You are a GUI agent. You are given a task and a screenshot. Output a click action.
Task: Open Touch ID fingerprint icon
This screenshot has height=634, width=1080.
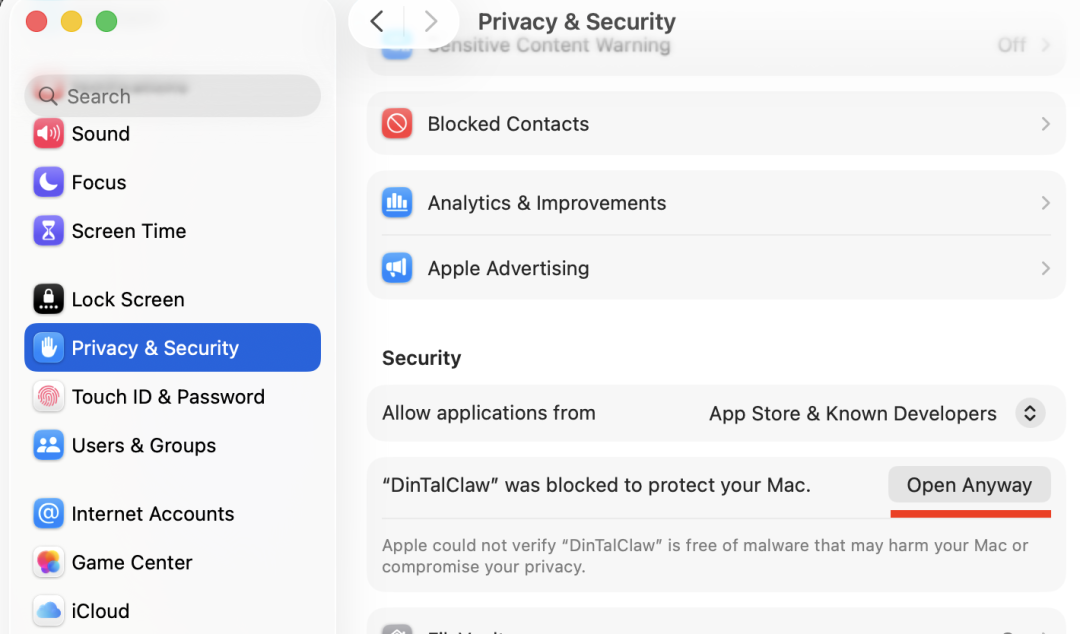click(x=48, y=397)
